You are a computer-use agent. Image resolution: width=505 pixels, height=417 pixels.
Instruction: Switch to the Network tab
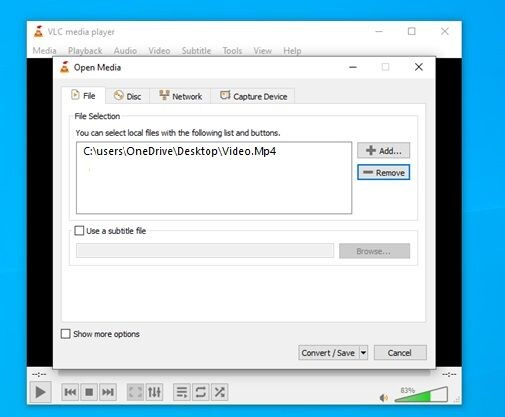tap(180, 96)
